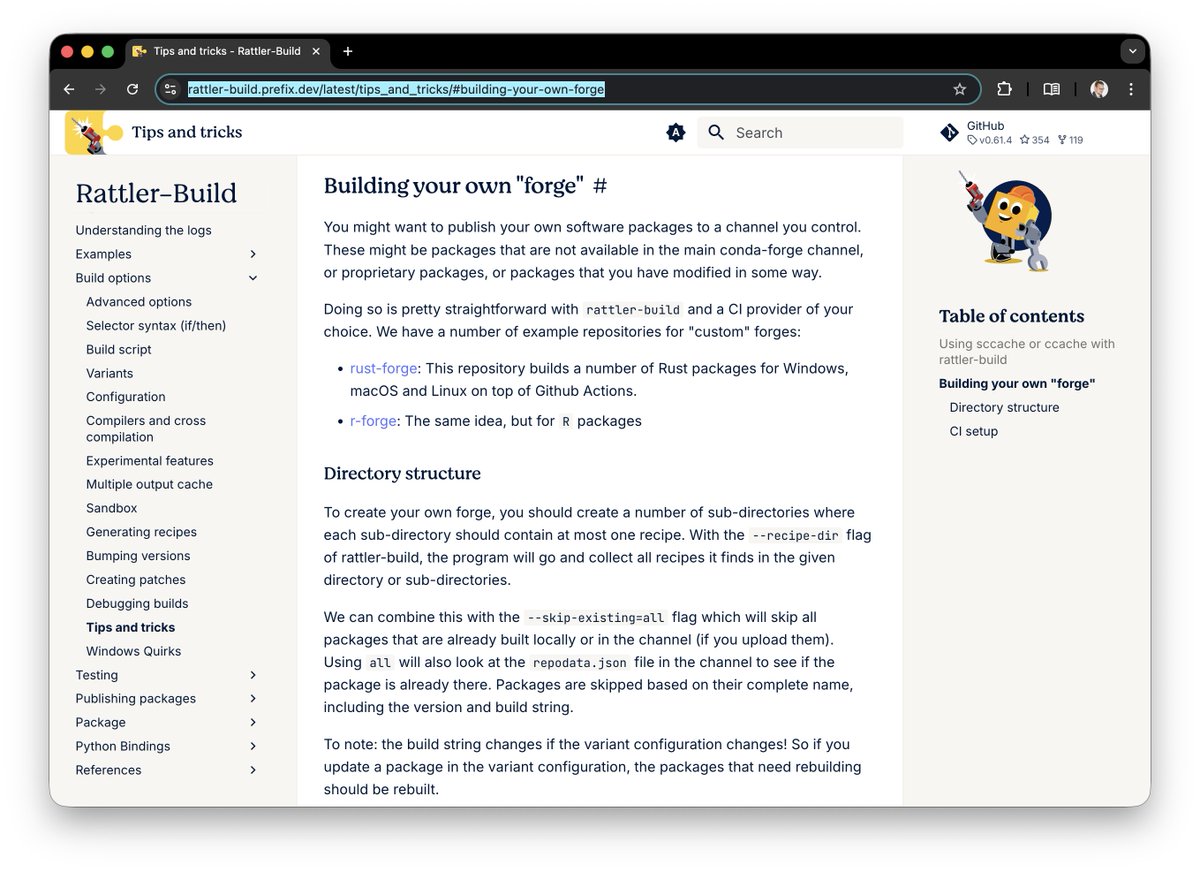Open tab search dropdown arrow
Viewport: 1200px width, 872px height.
coord(1131,51)
